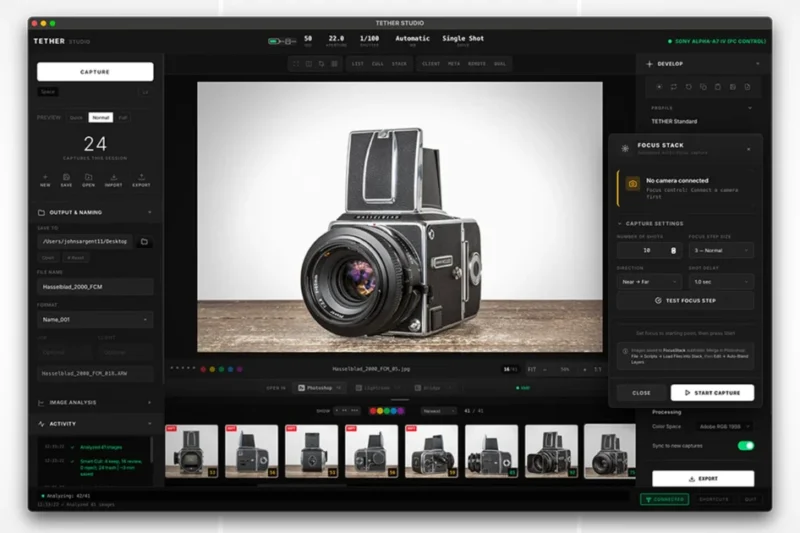Click the third view-mode icon in center toolbar
This screenshot has height=533, width=800.
tap(321, 64)
